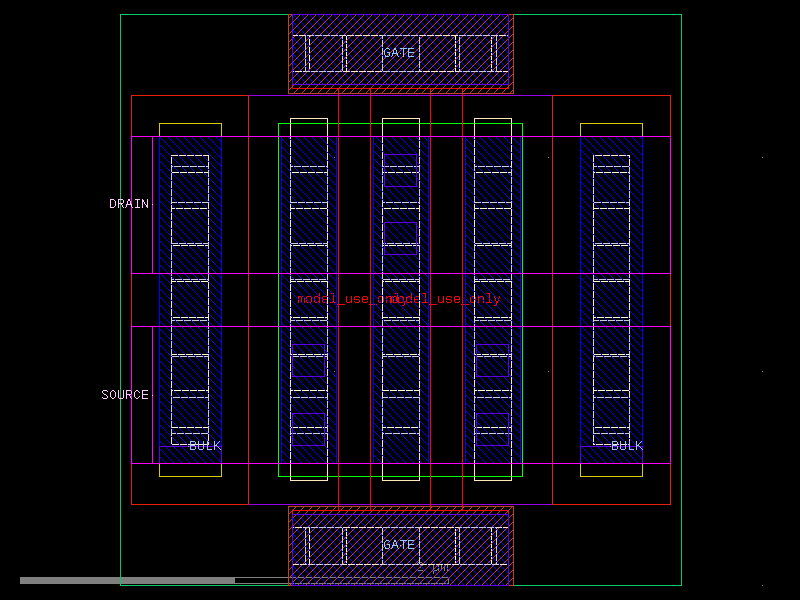800x600 pixels.
Task: Click the top GATE label
Action: (x=399, y=52)
